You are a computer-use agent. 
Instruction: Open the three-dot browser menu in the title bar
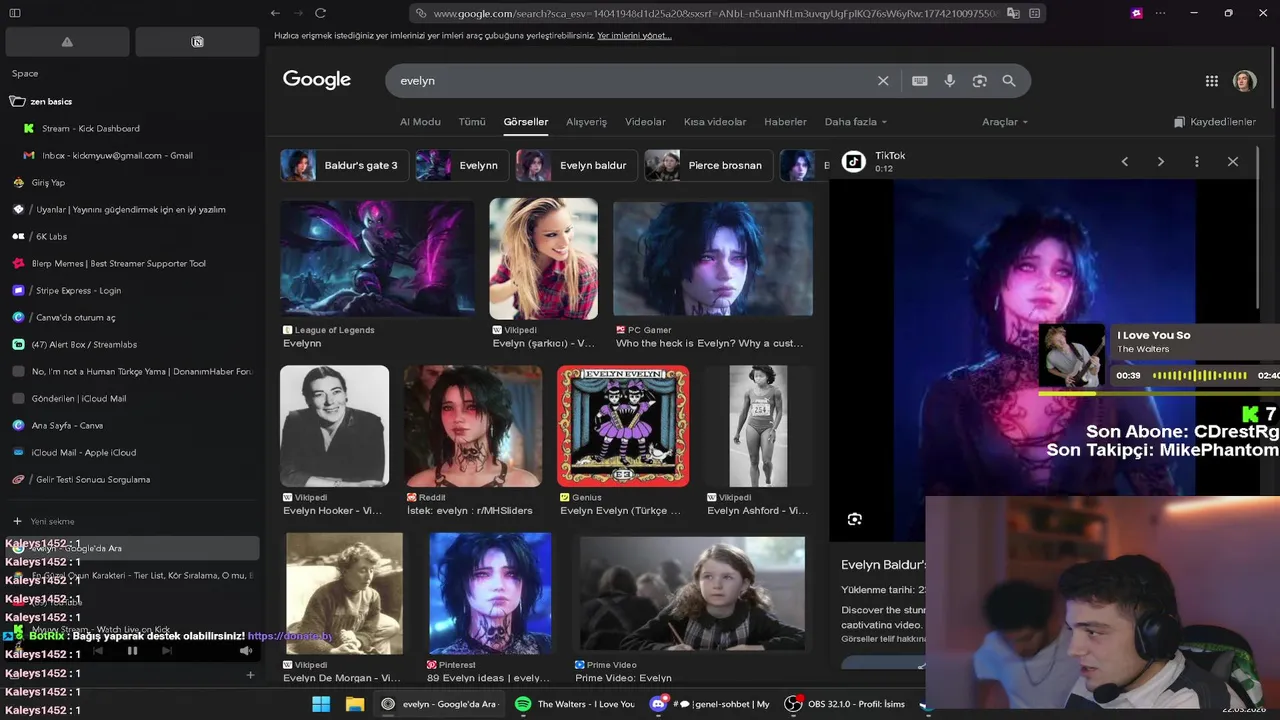tap(1160, 13)
